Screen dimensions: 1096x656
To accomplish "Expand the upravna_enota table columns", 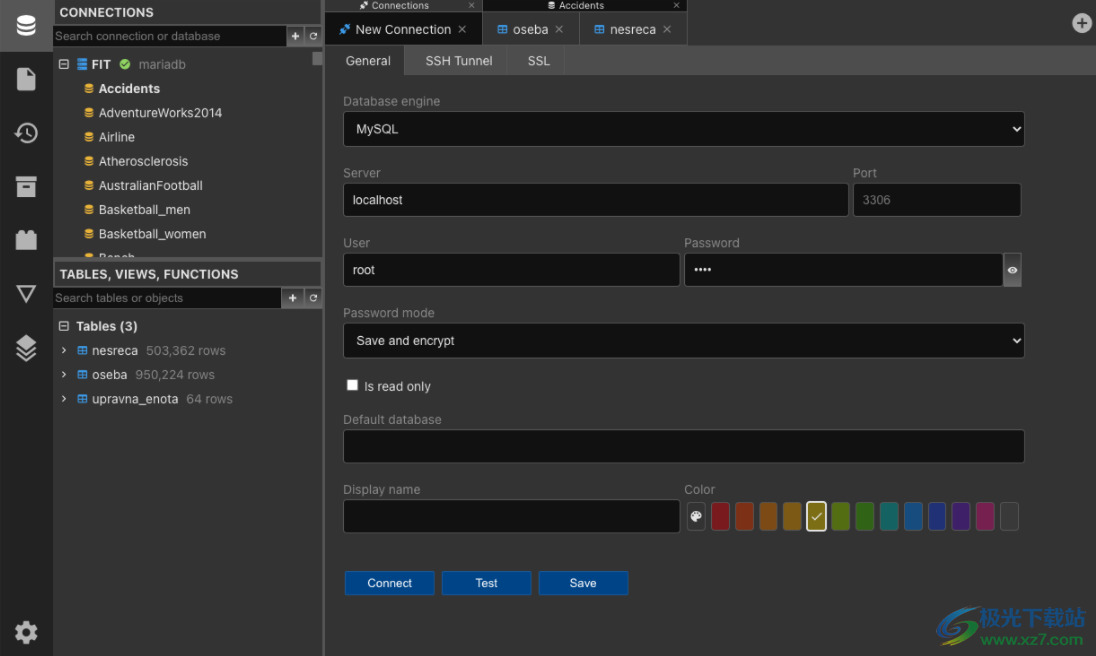I will (x=64, y=399).
